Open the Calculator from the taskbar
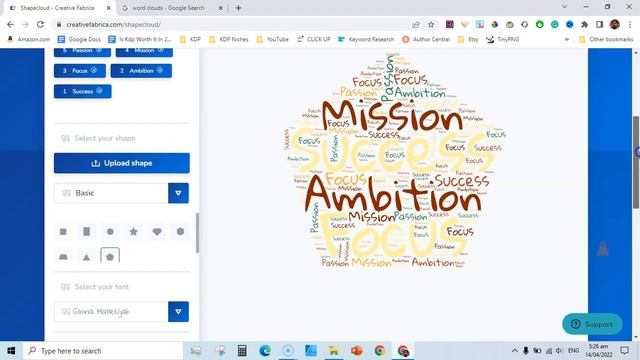 pos(242,351)
